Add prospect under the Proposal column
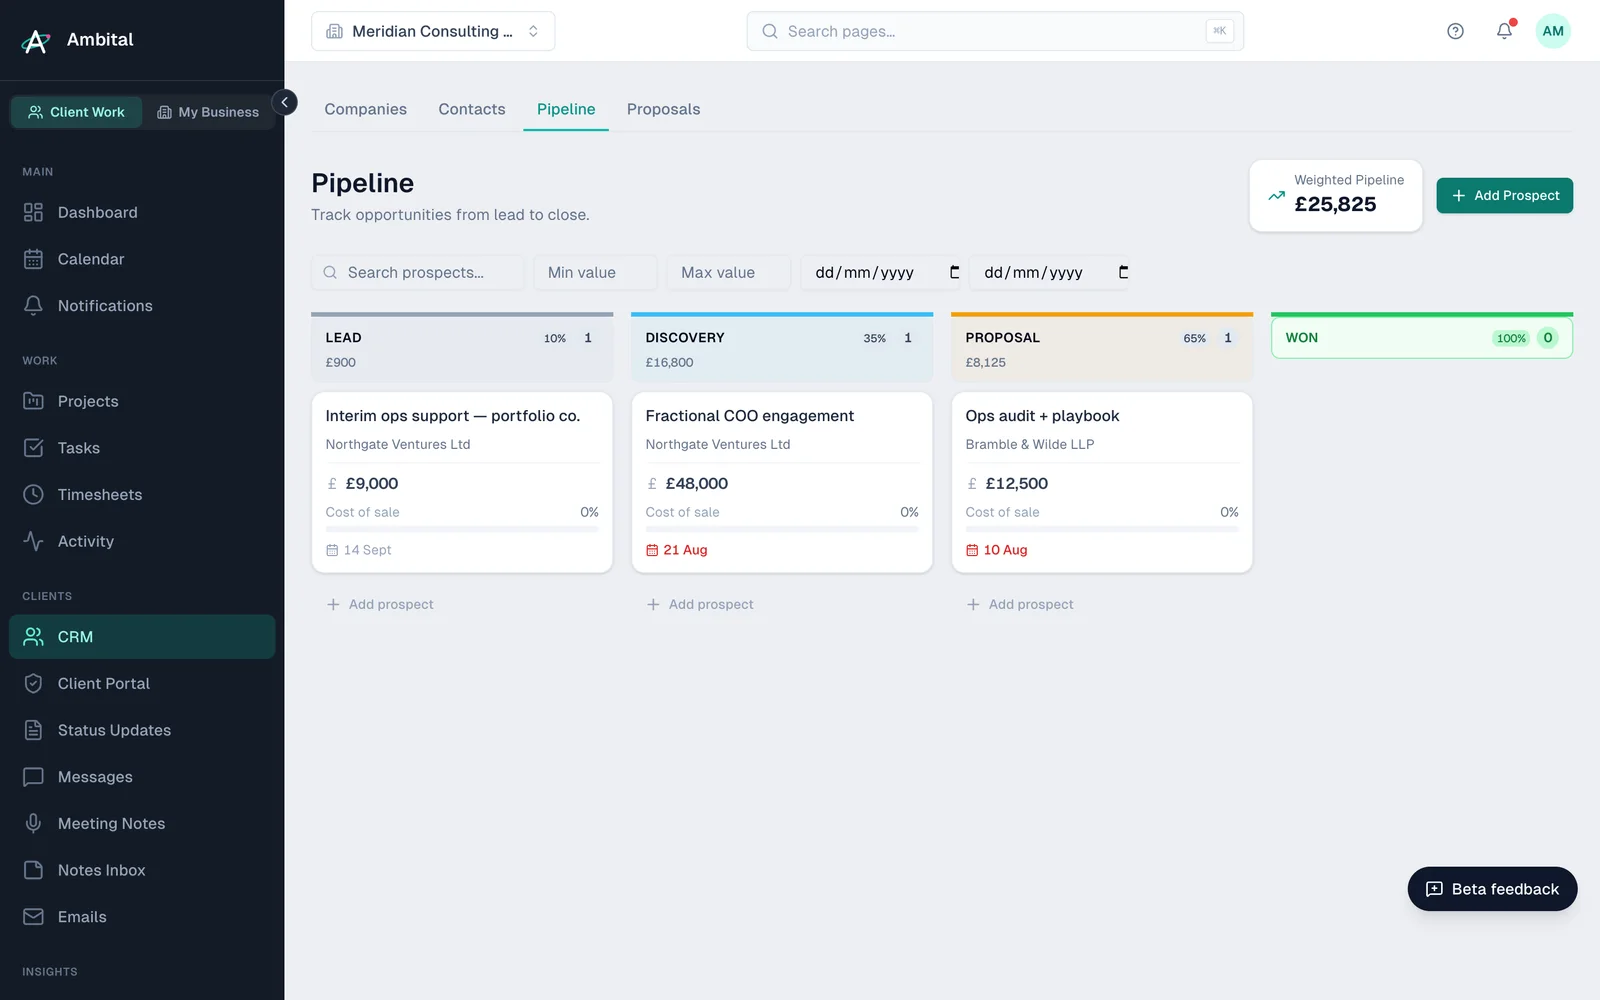 [1020, 605]
